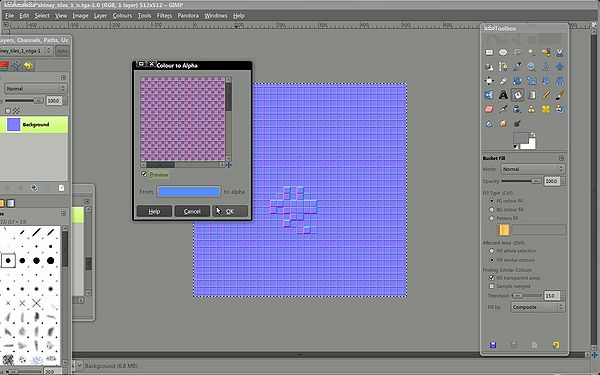
Task: Open the layer Mode Normal dropdown
Action: point(35,88)
